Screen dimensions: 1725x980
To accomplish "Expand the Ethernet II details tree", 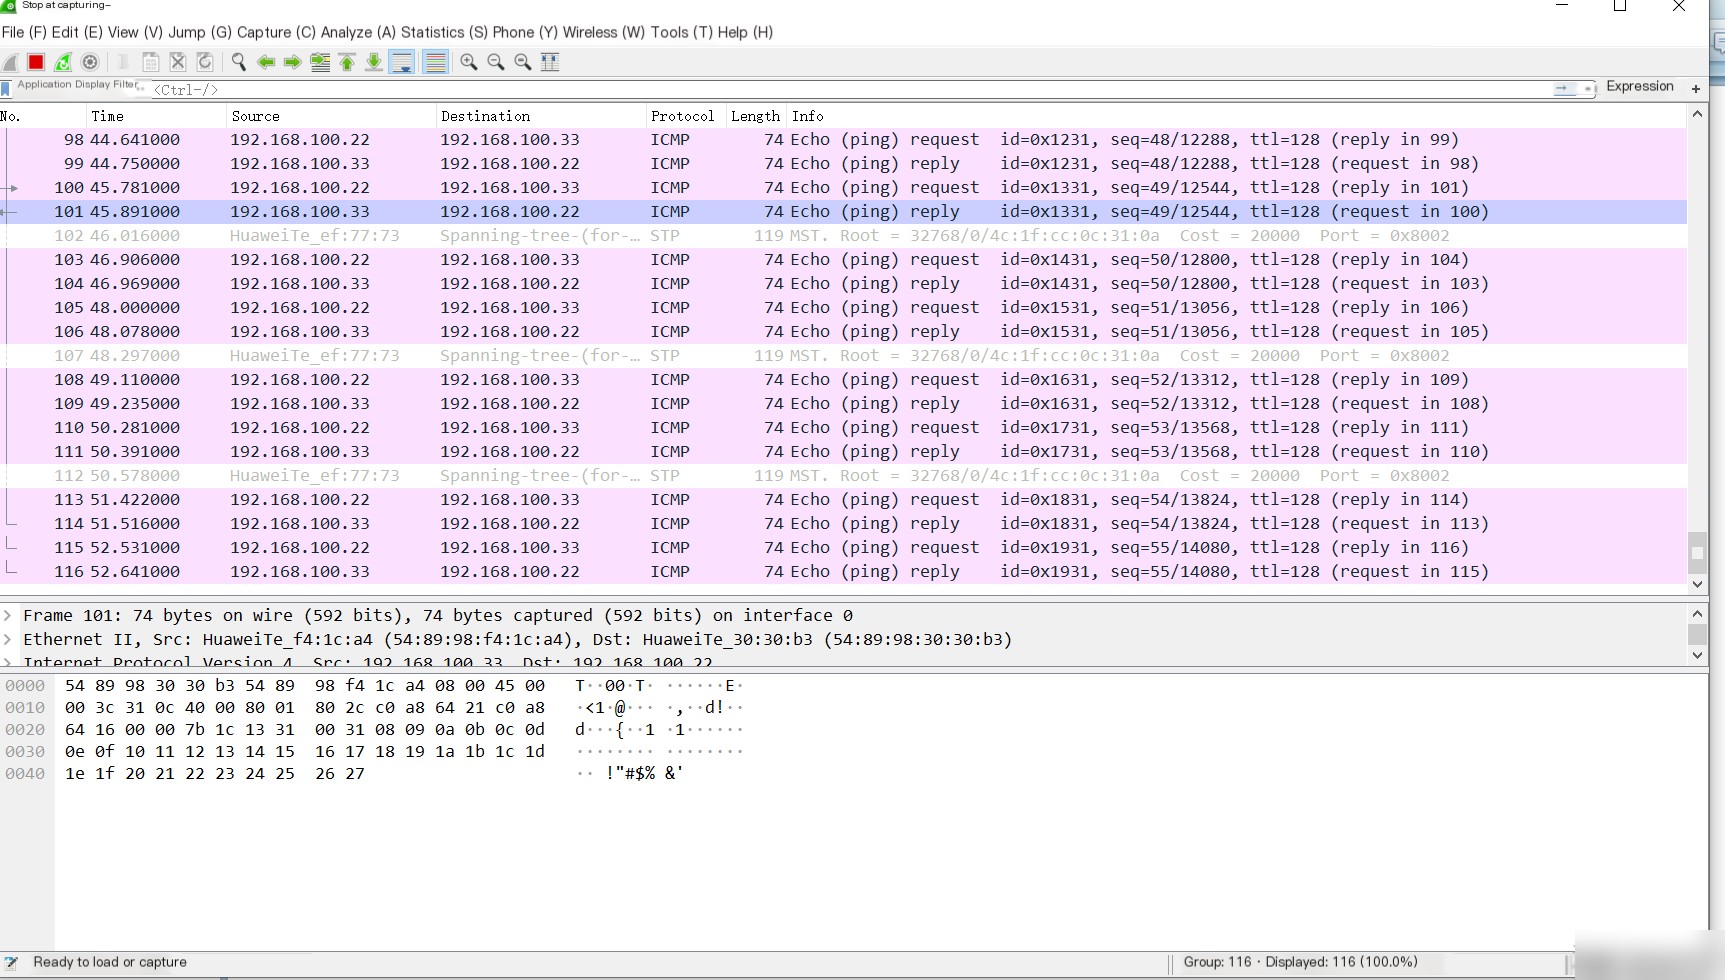I will click(8, 639).
